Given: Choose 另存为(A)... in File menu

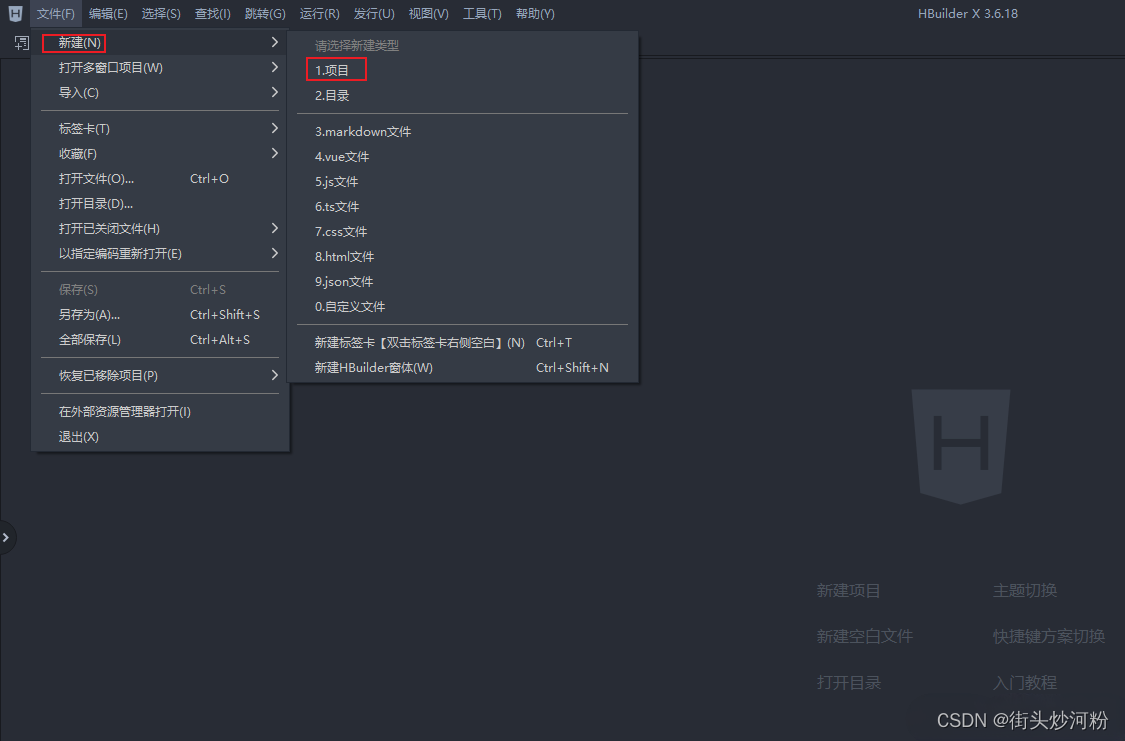Looking at the screenshot, I should (89, 315).
